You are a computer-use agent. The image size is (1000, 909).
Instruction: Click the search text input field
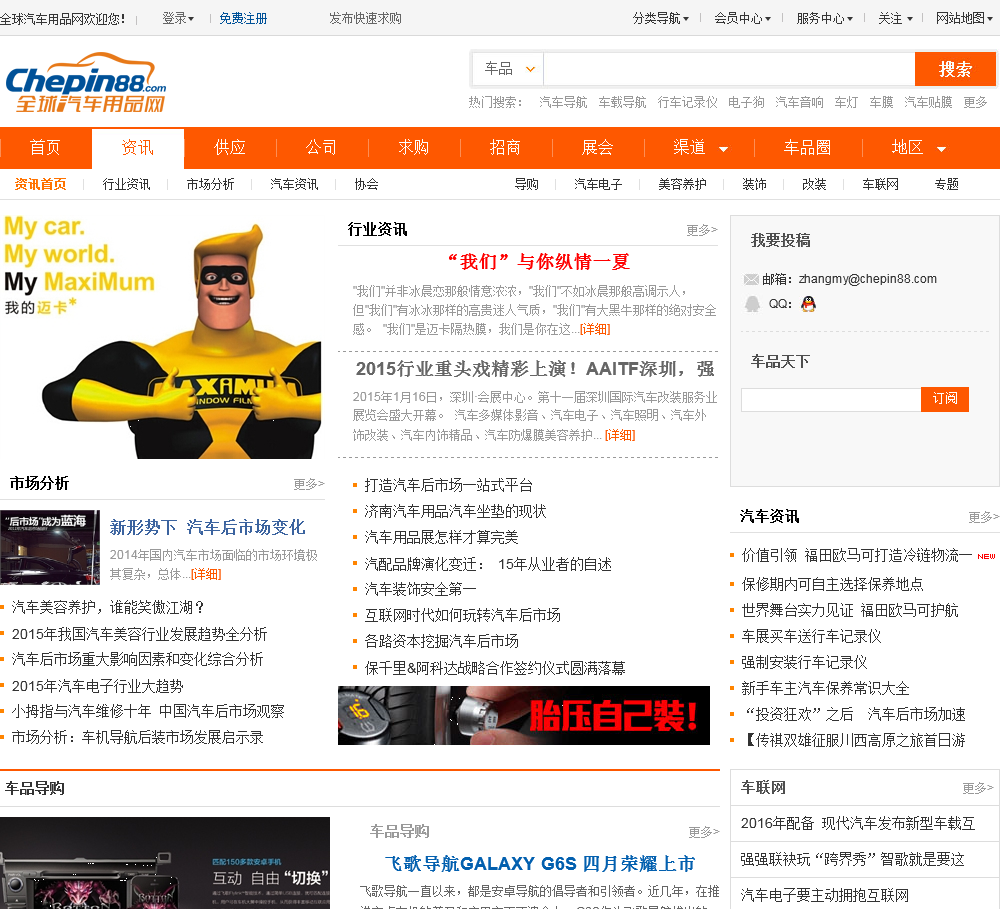(729, 69)
